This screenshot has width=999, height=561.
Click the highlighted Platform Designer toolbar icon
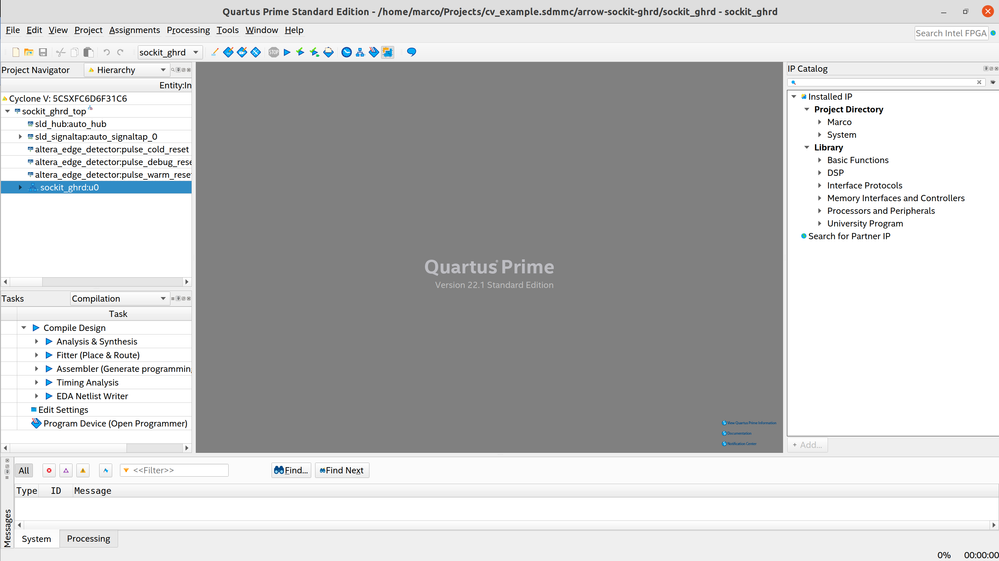coord(387,52)
